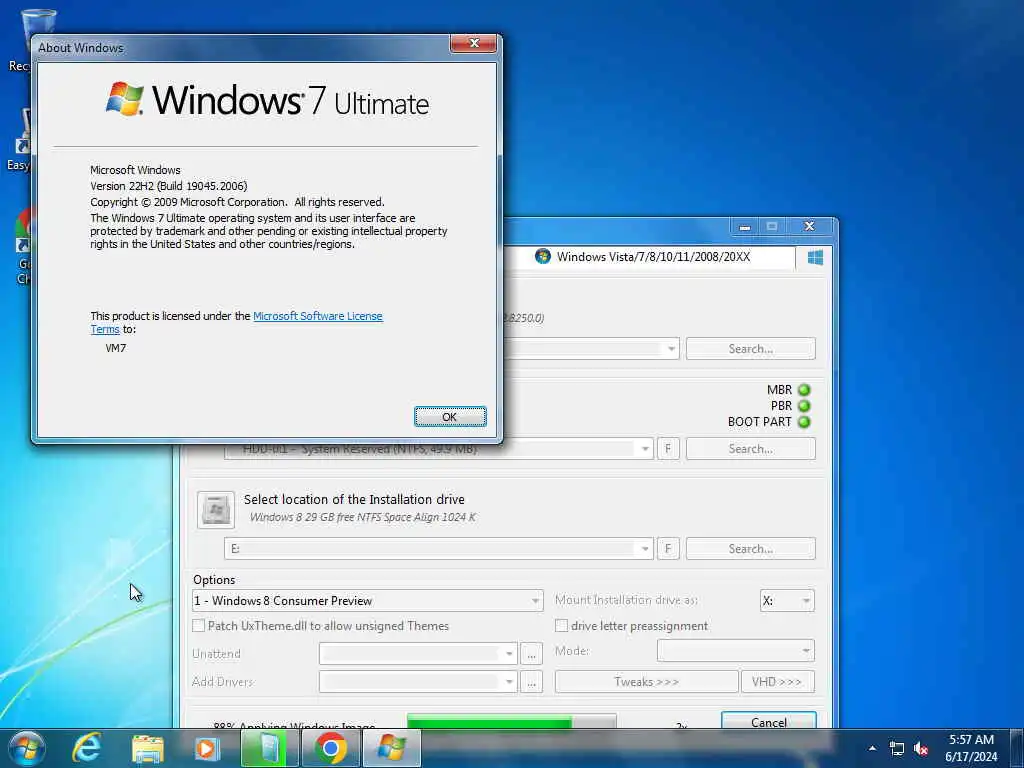Open Google Chrome from the taskbar

330,748
